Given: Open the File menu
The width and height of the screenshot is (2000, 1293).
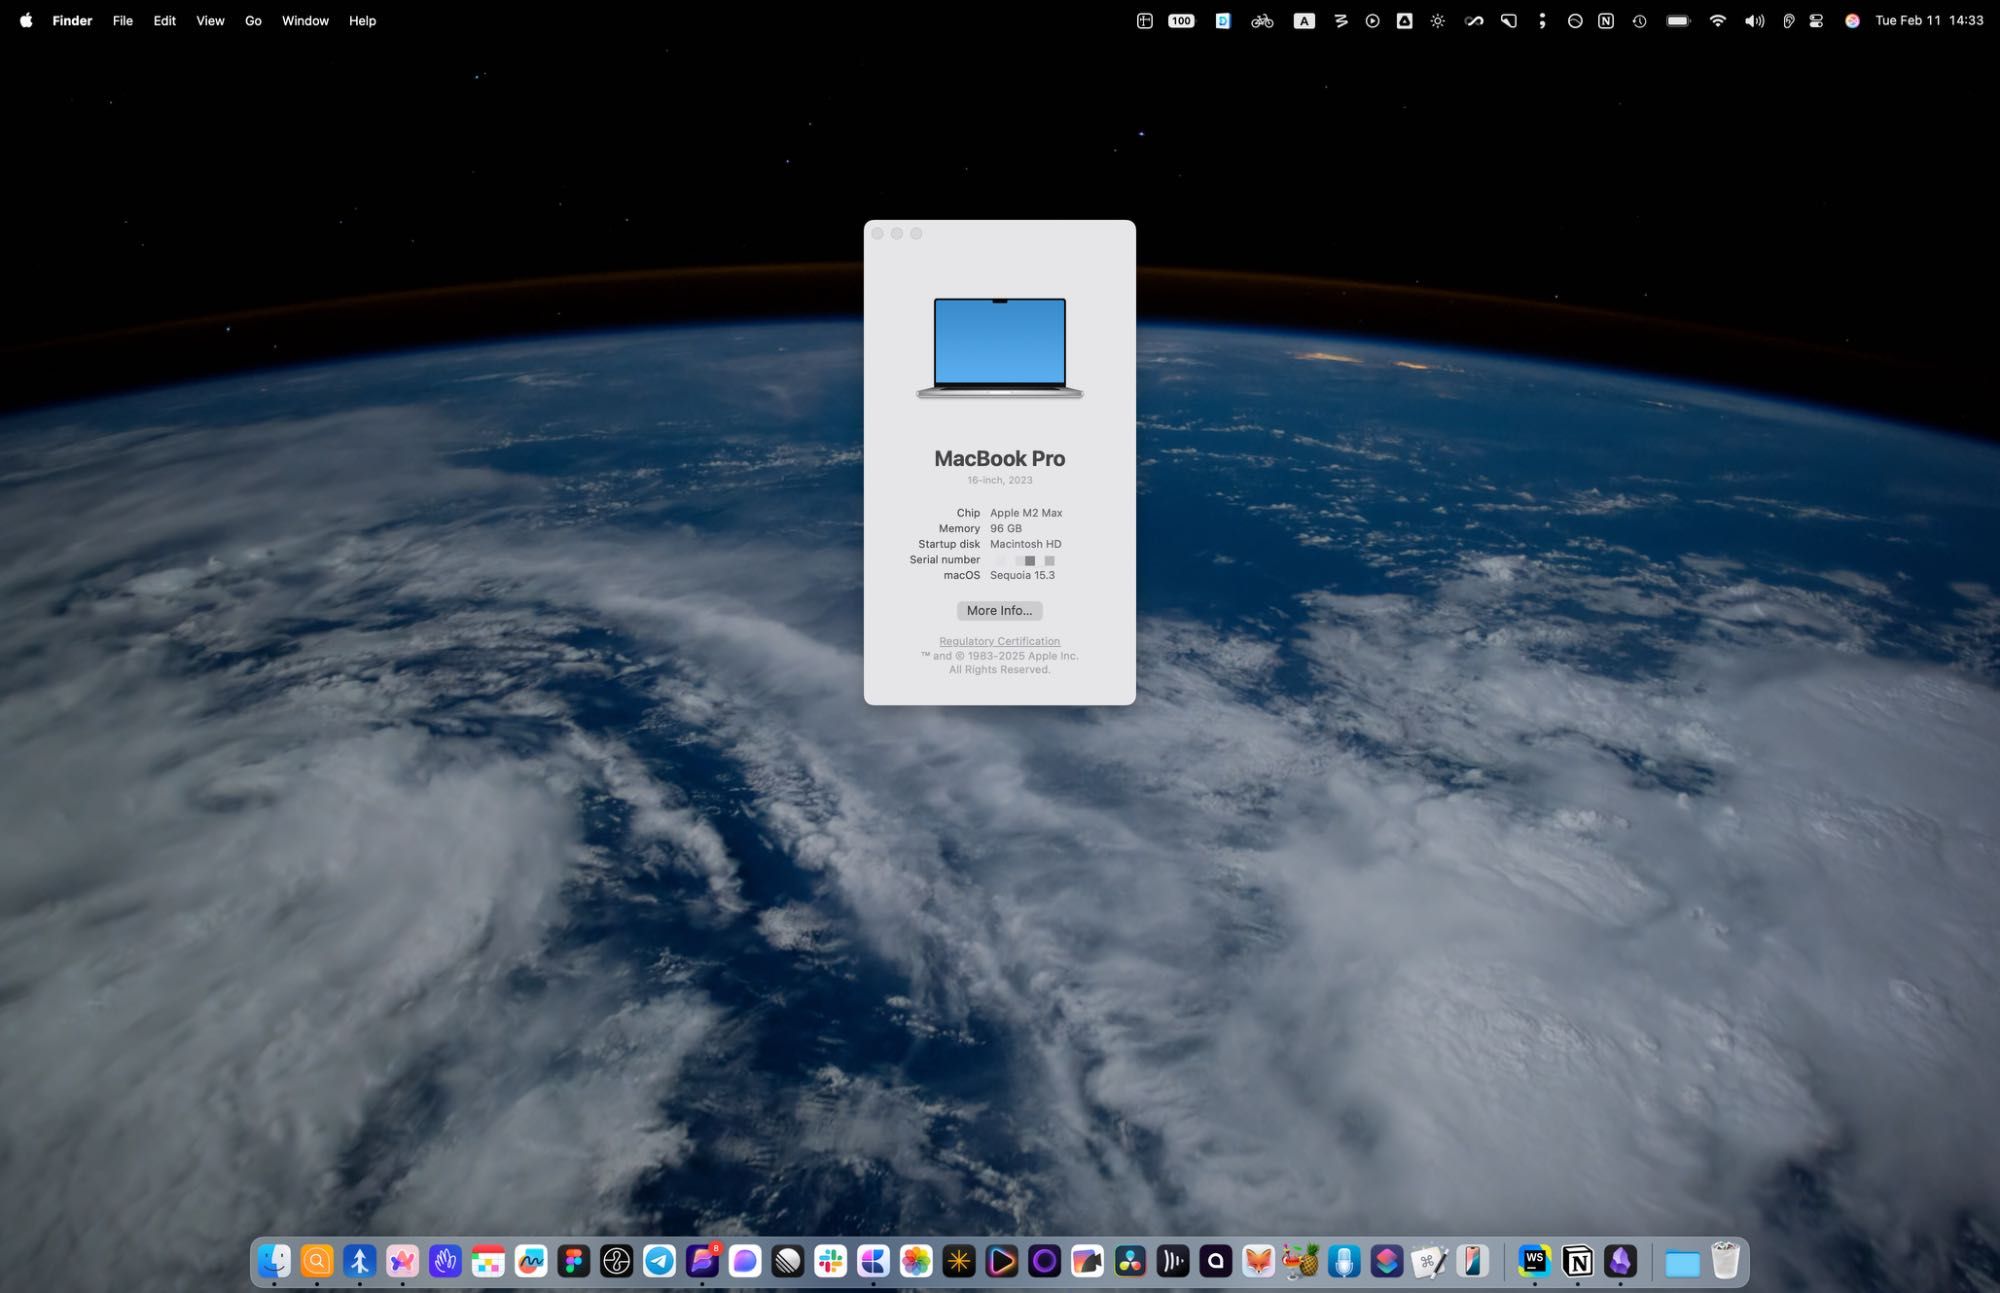Looking at the screenshot, I should (x=123, y=20).
